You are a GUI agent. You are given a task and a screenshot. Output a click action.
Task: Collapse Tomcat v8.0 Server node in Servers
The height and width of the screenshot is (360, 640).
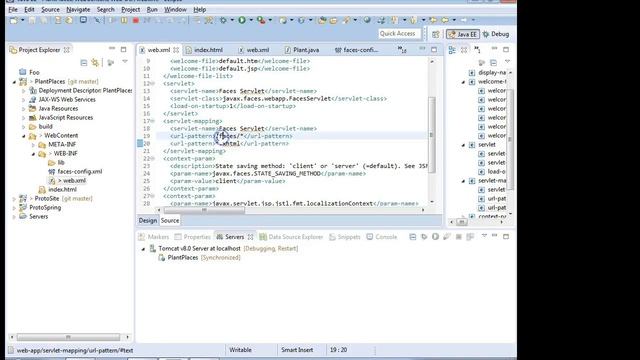pyautogui.click(x=143, y=249)
